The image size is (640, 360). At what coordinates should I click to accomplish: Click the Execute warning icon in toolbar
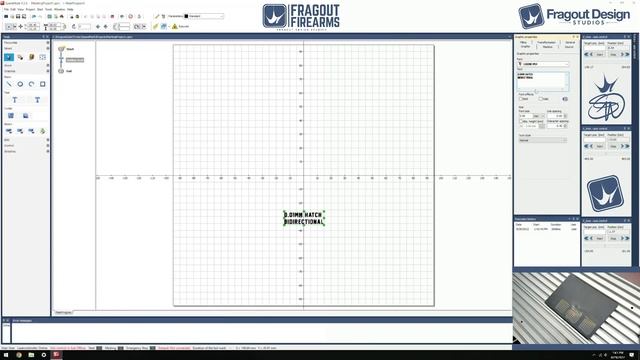coord(175,26)
